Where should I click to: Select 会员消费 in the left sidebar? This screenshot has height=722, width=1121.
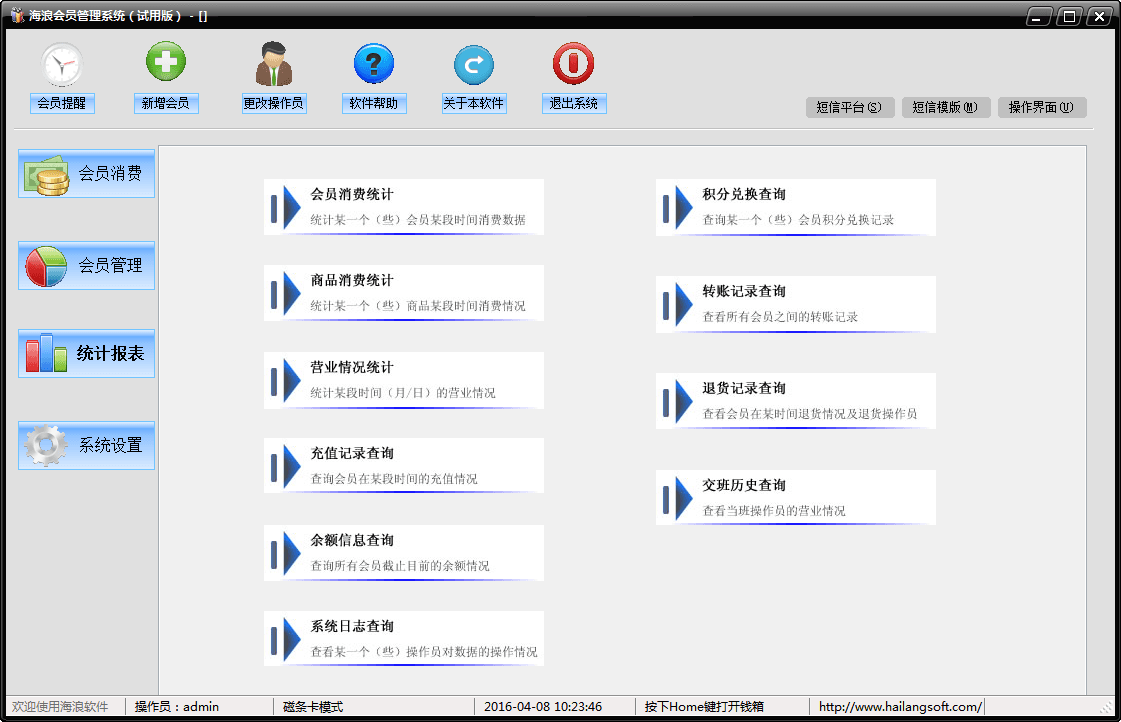pyautogui.click(x=87, y=174)
